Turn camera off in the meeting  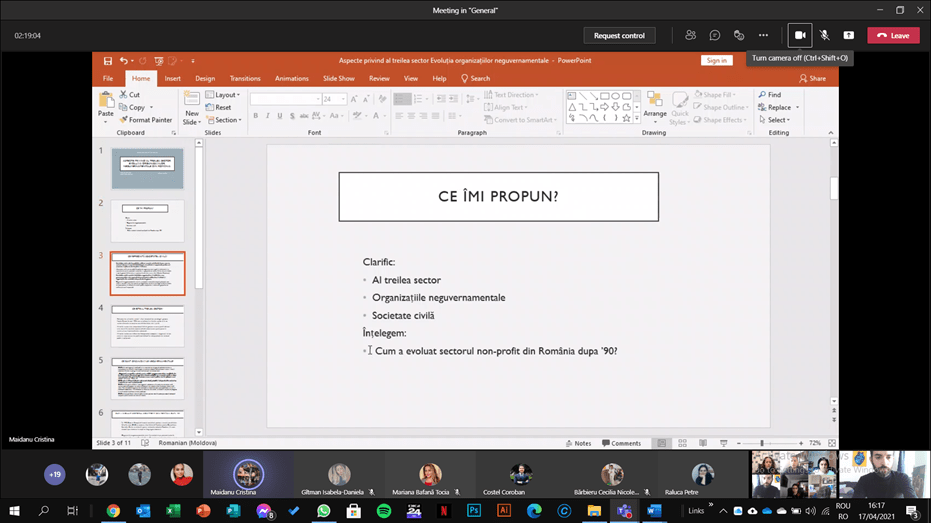click(x=800, y=35)
